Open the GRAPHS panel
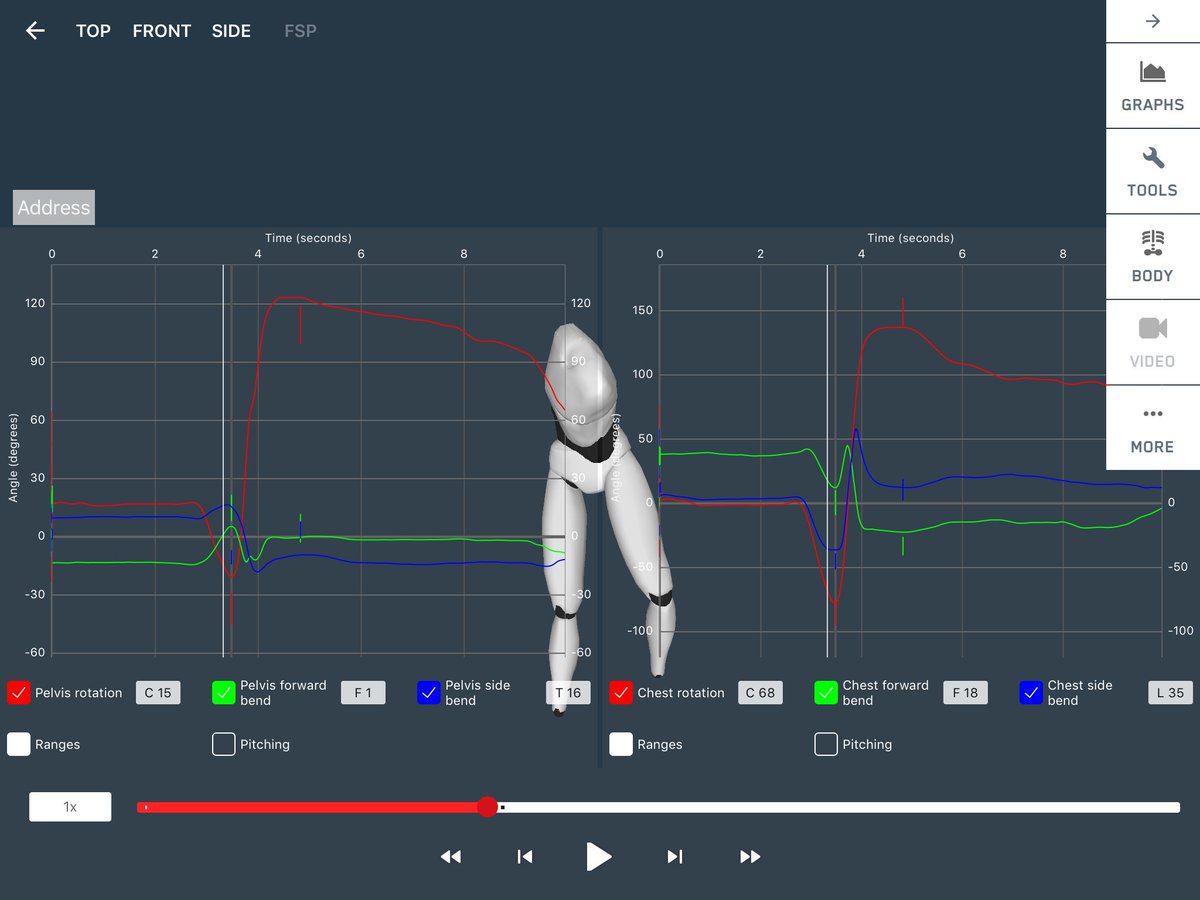Screen dimensions: 1200x900 [x=1151, y=85]
